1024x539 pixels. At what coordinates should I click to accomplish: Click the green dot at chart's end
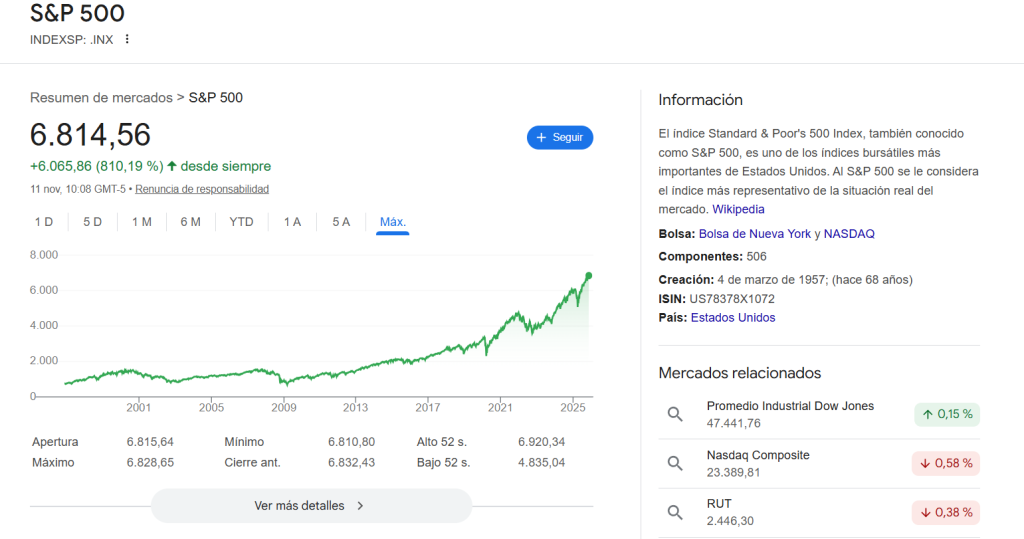pos(589,275)
